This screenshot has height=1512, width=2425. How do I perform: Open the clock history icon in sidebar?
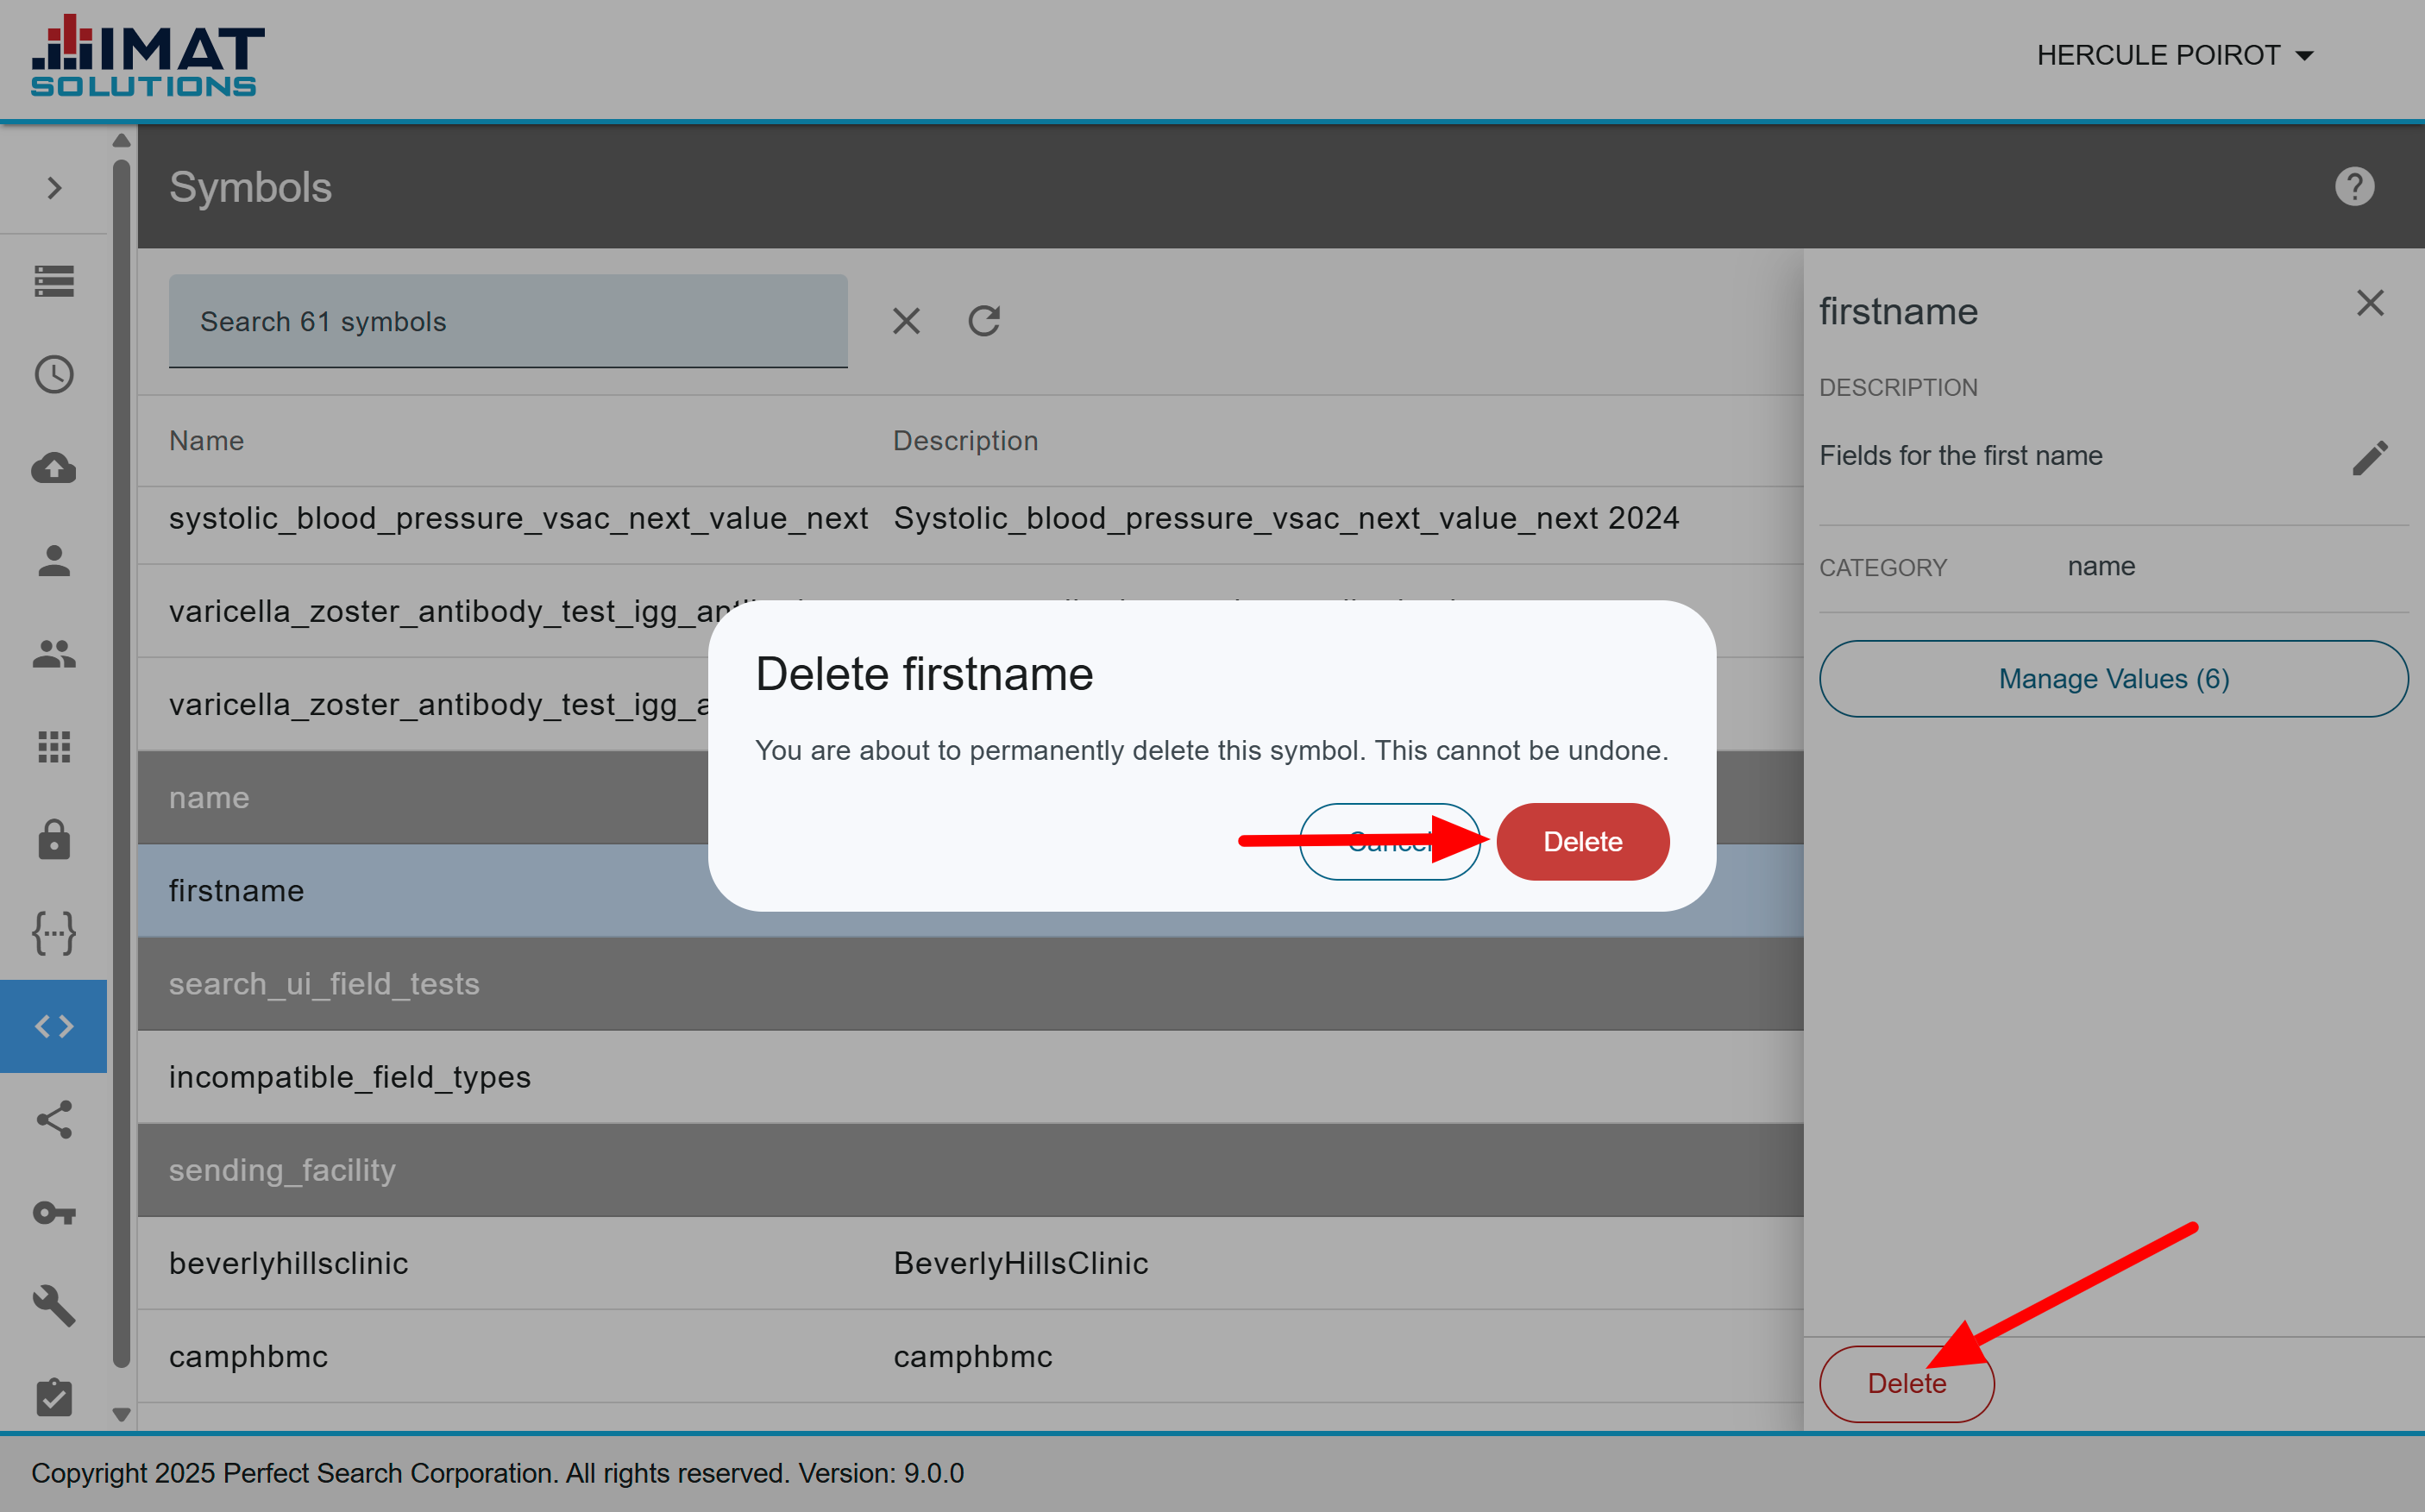(x=54, y=374)
